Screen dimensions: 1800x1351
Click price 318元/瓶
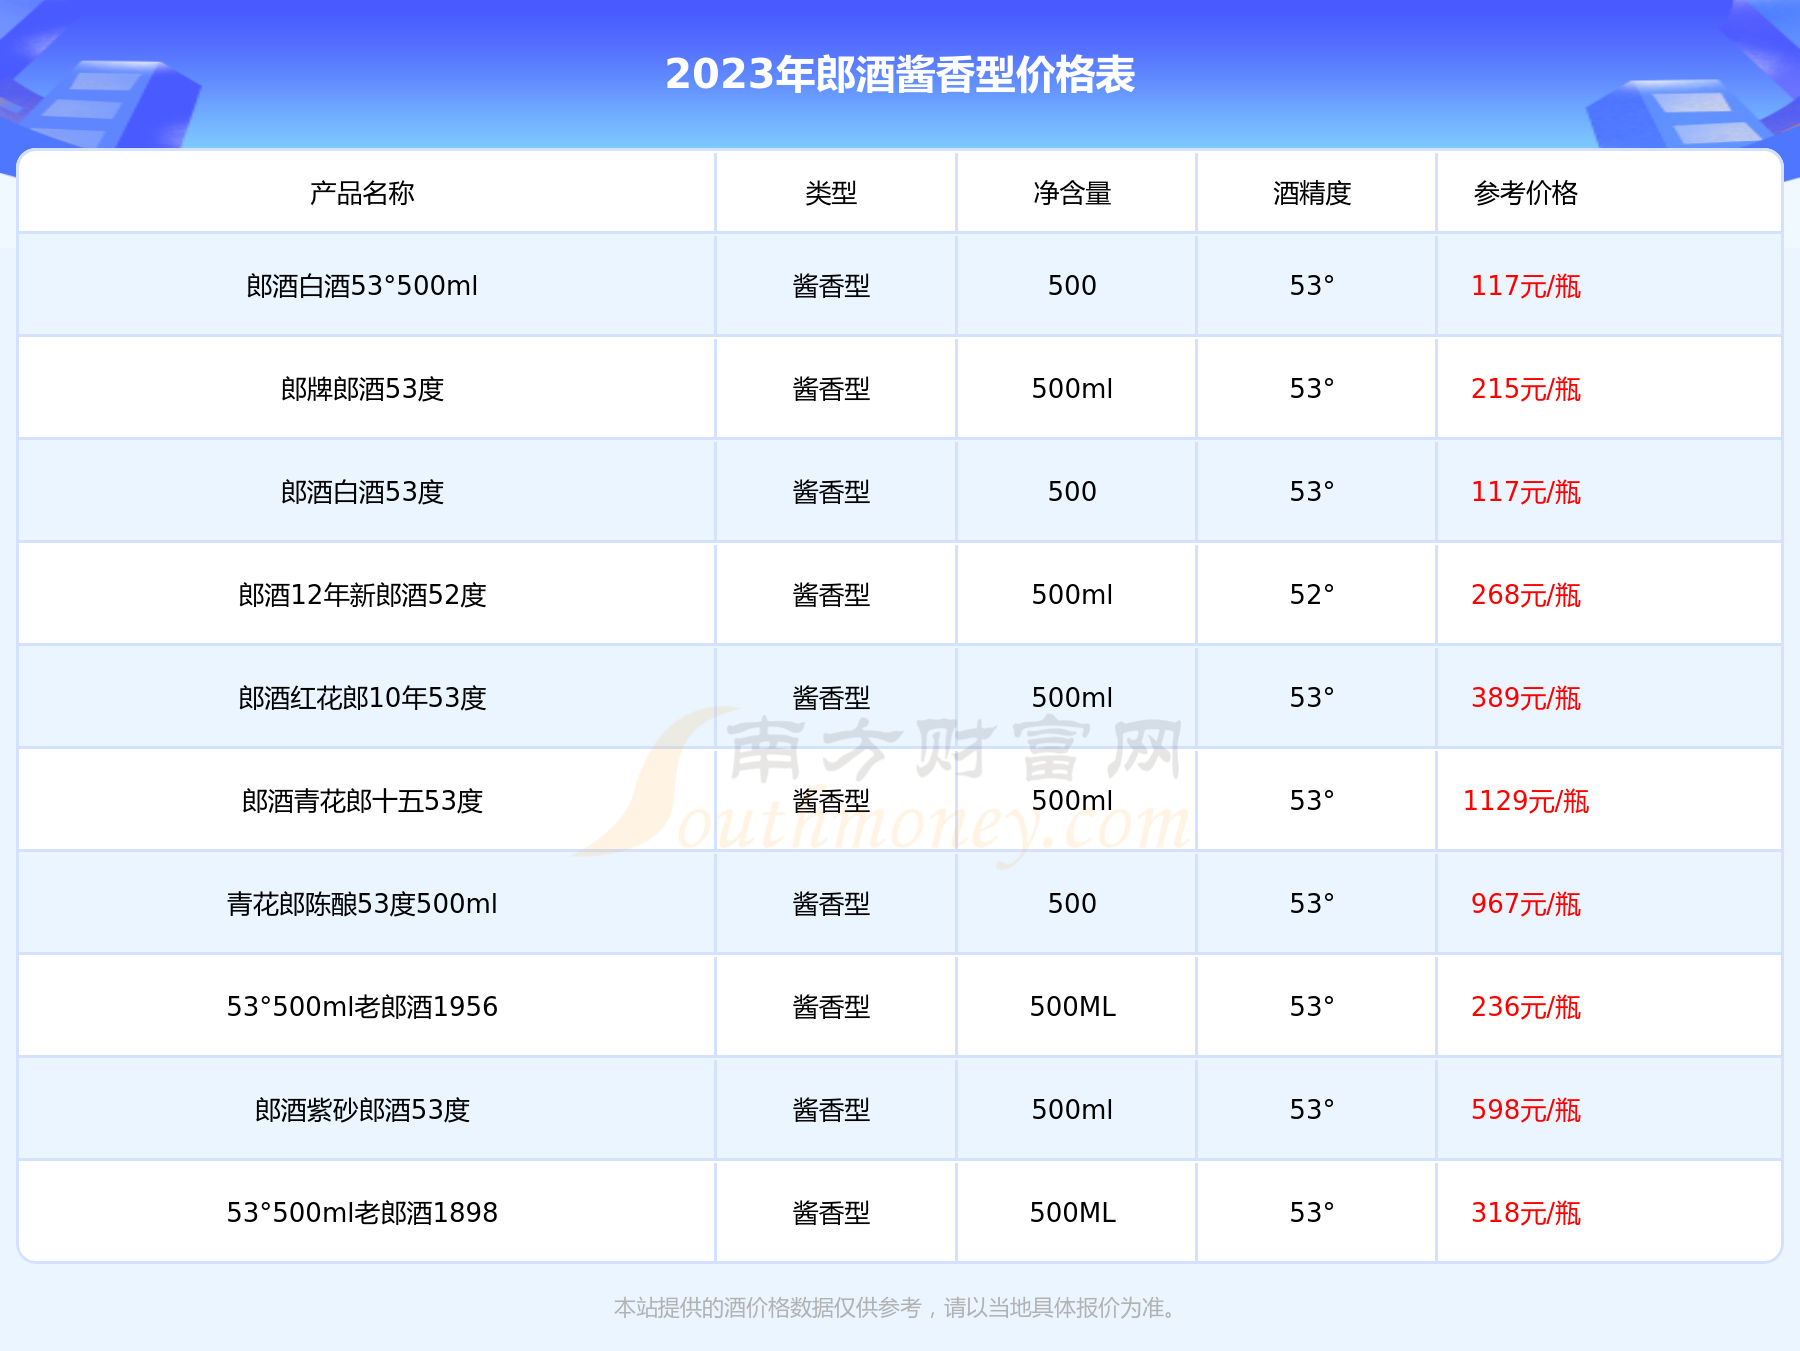(1526, 1213)
